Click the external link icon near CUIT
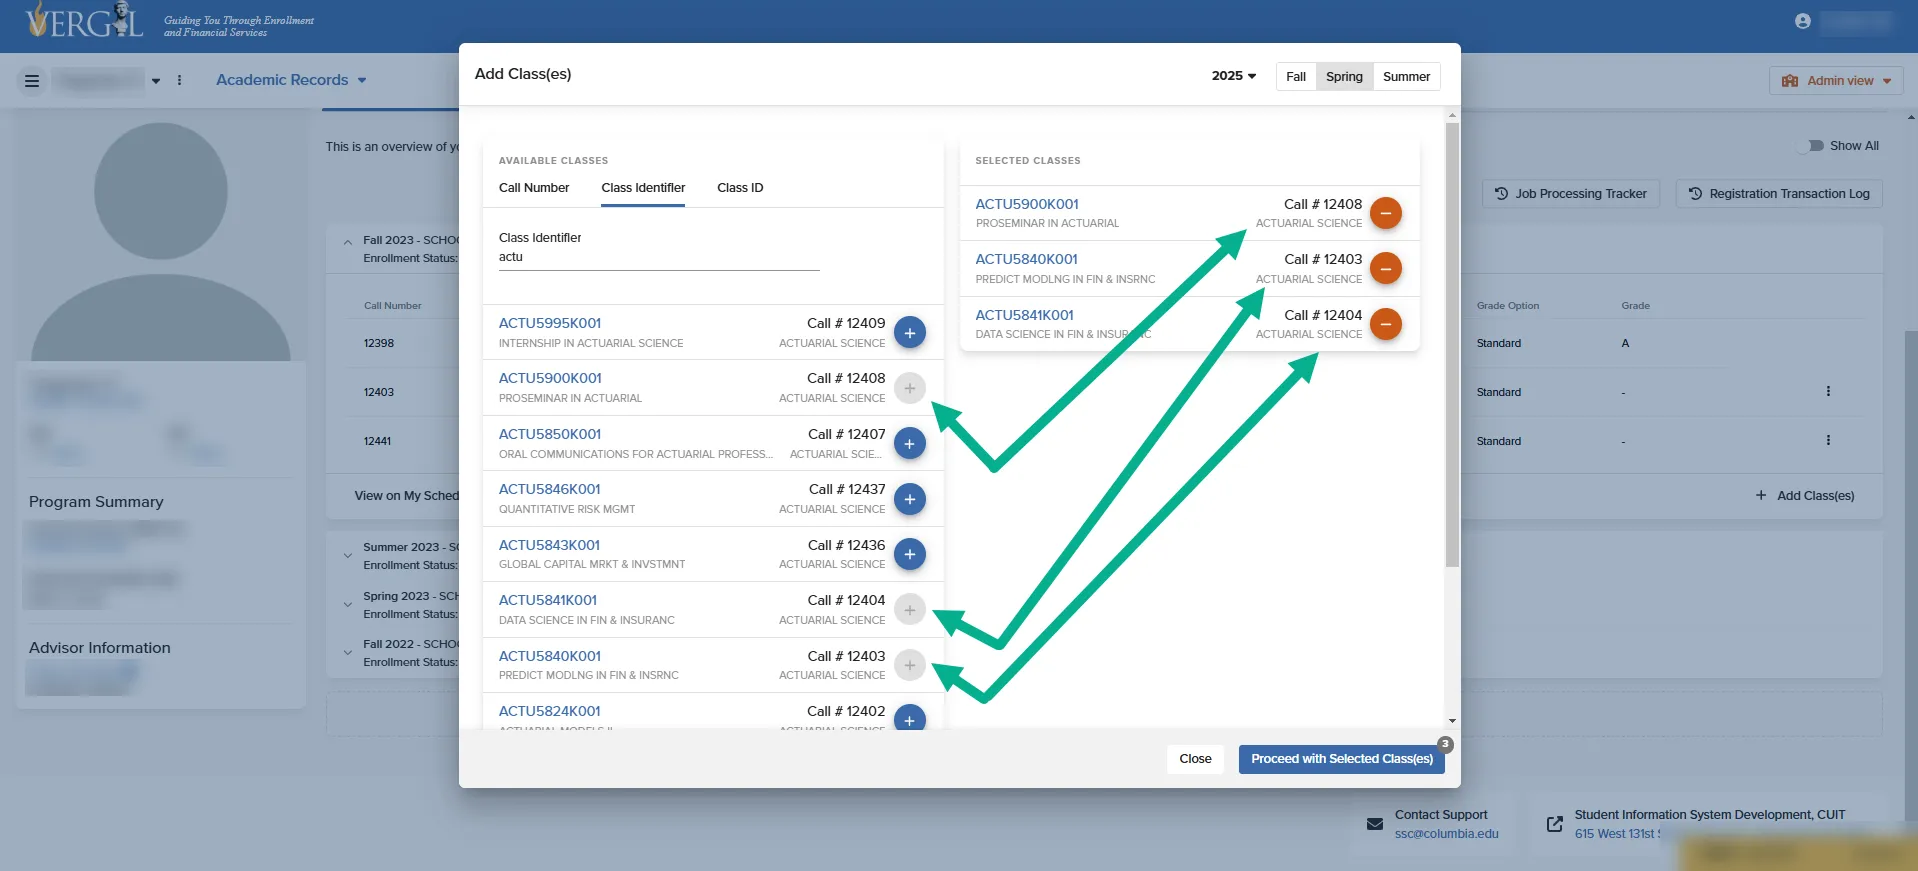 coord(1554,824)
